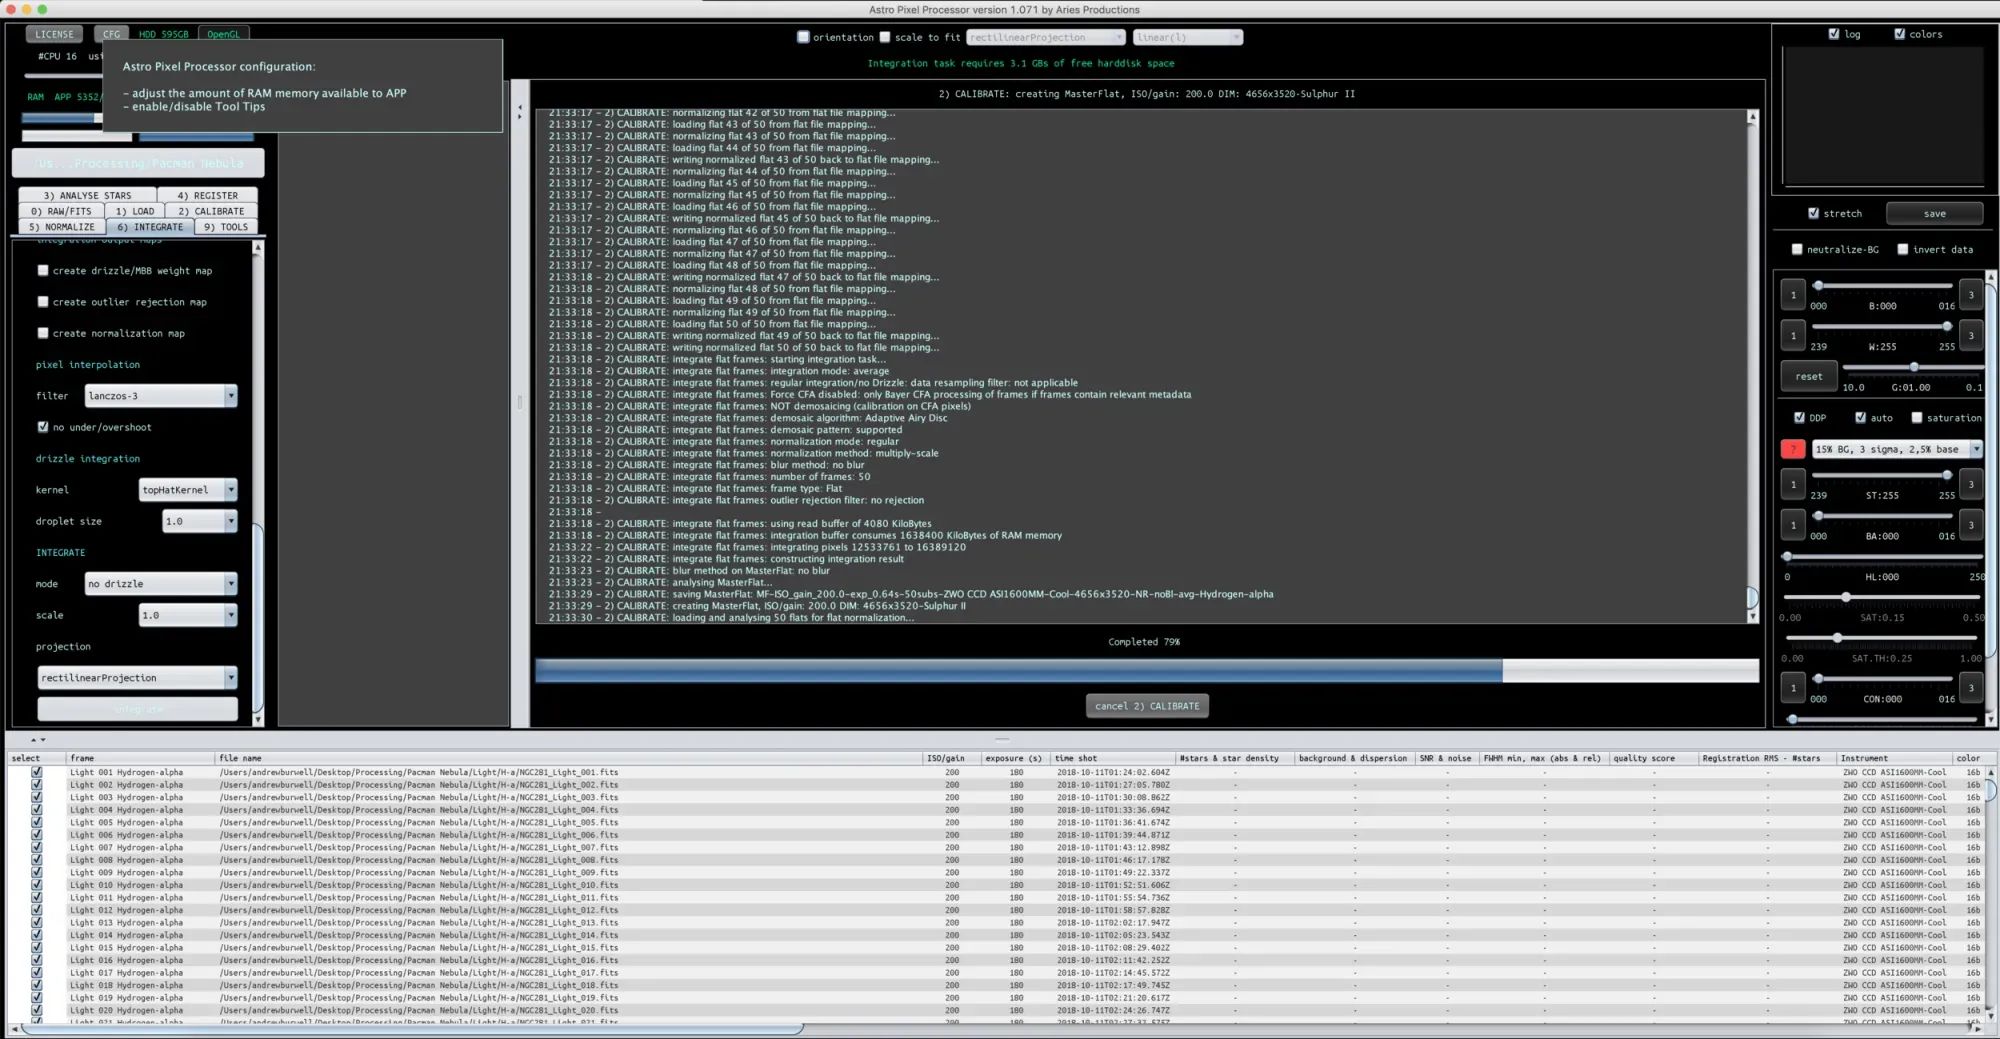Click the HDD 595GB storage indicator
This screenshot has height=1039, width=2000.
[163, 33]
